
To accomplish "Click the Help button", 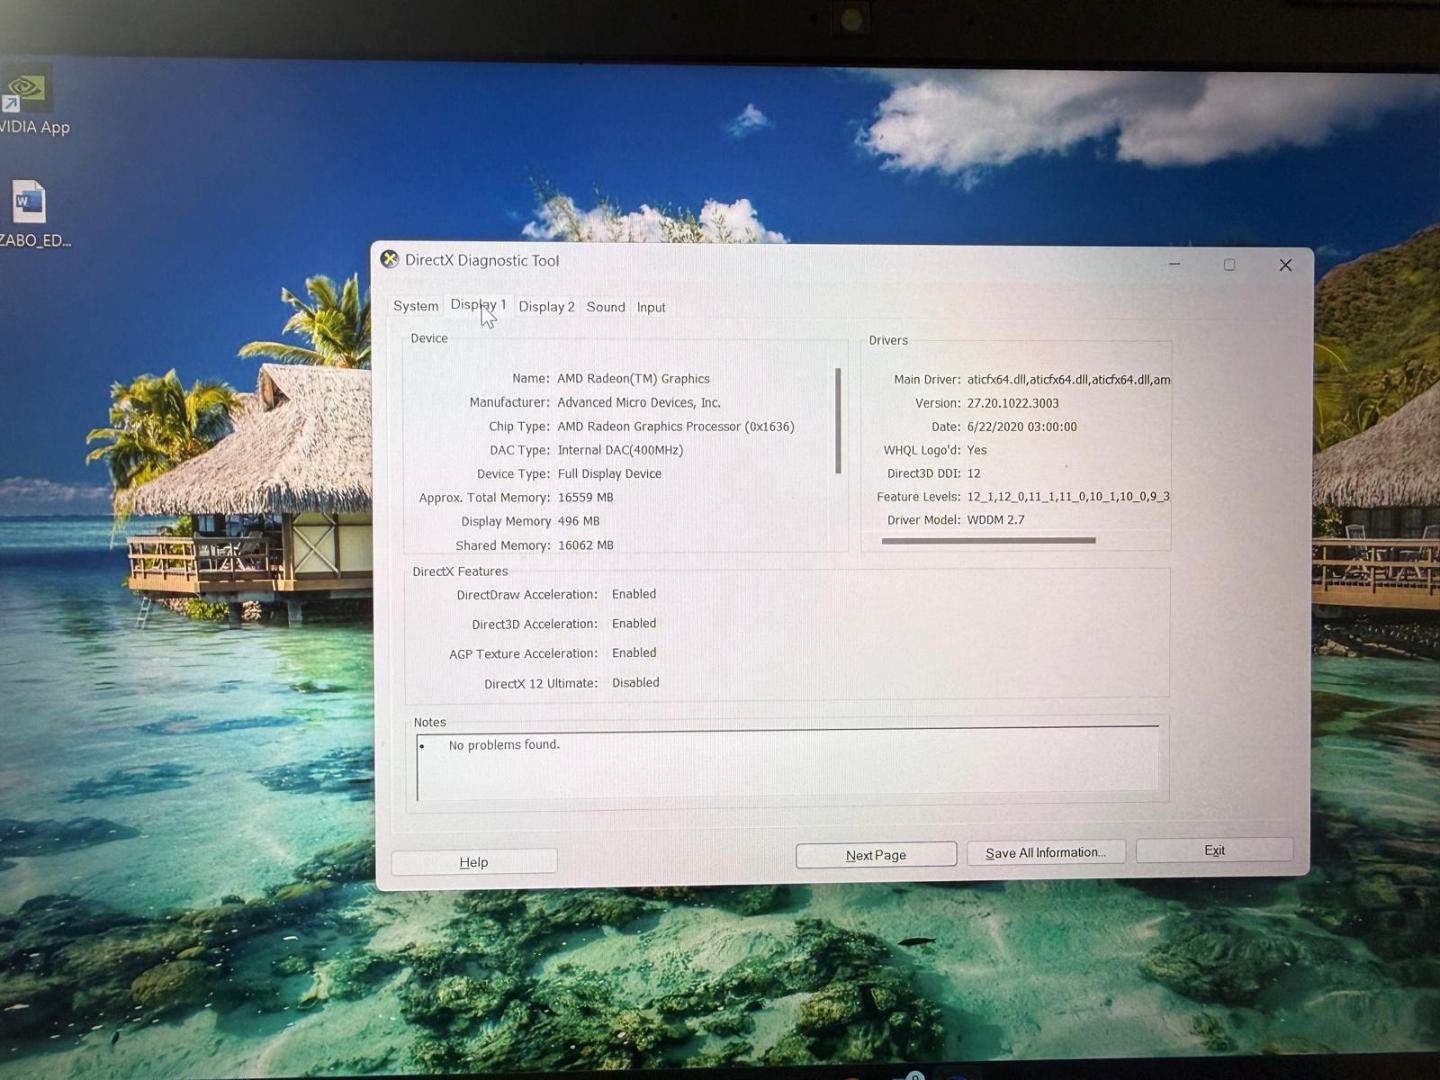I will coord(474,862).
